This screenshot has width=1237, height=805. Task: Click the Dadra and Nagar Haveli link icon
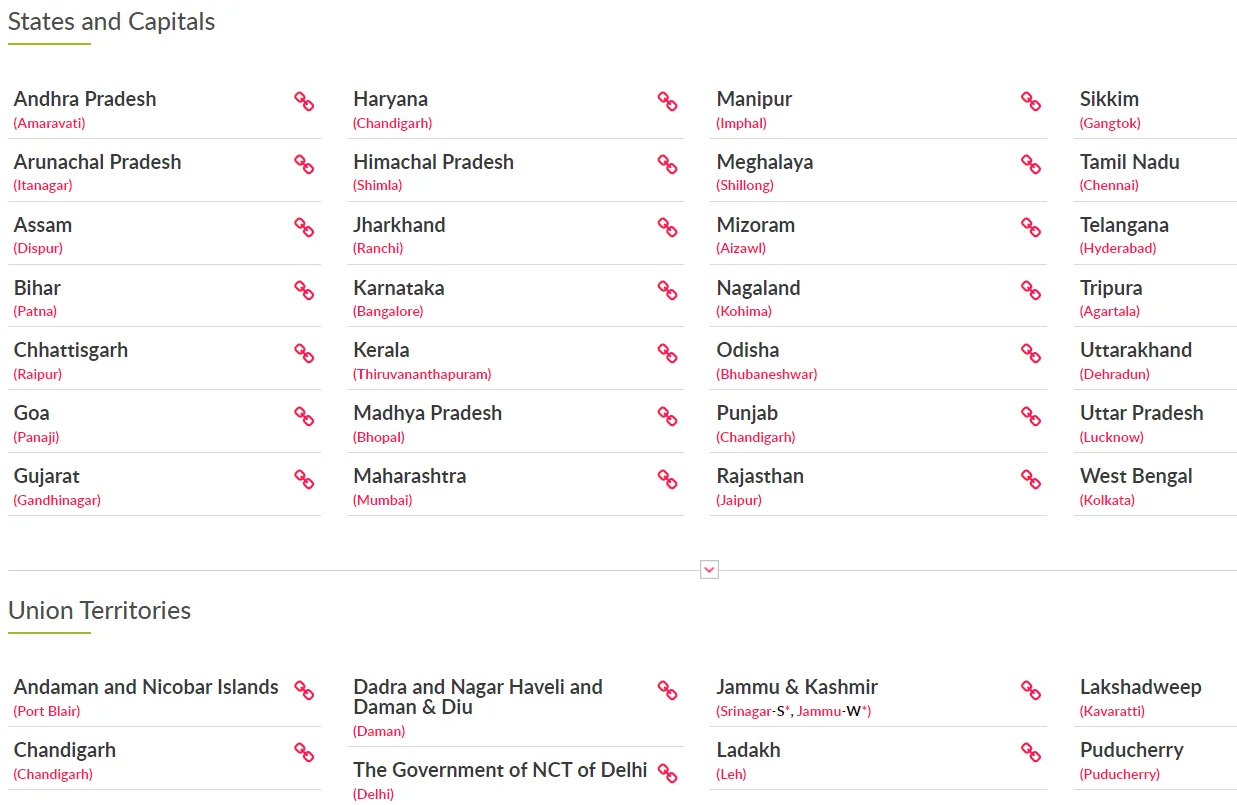click(667, 689)
